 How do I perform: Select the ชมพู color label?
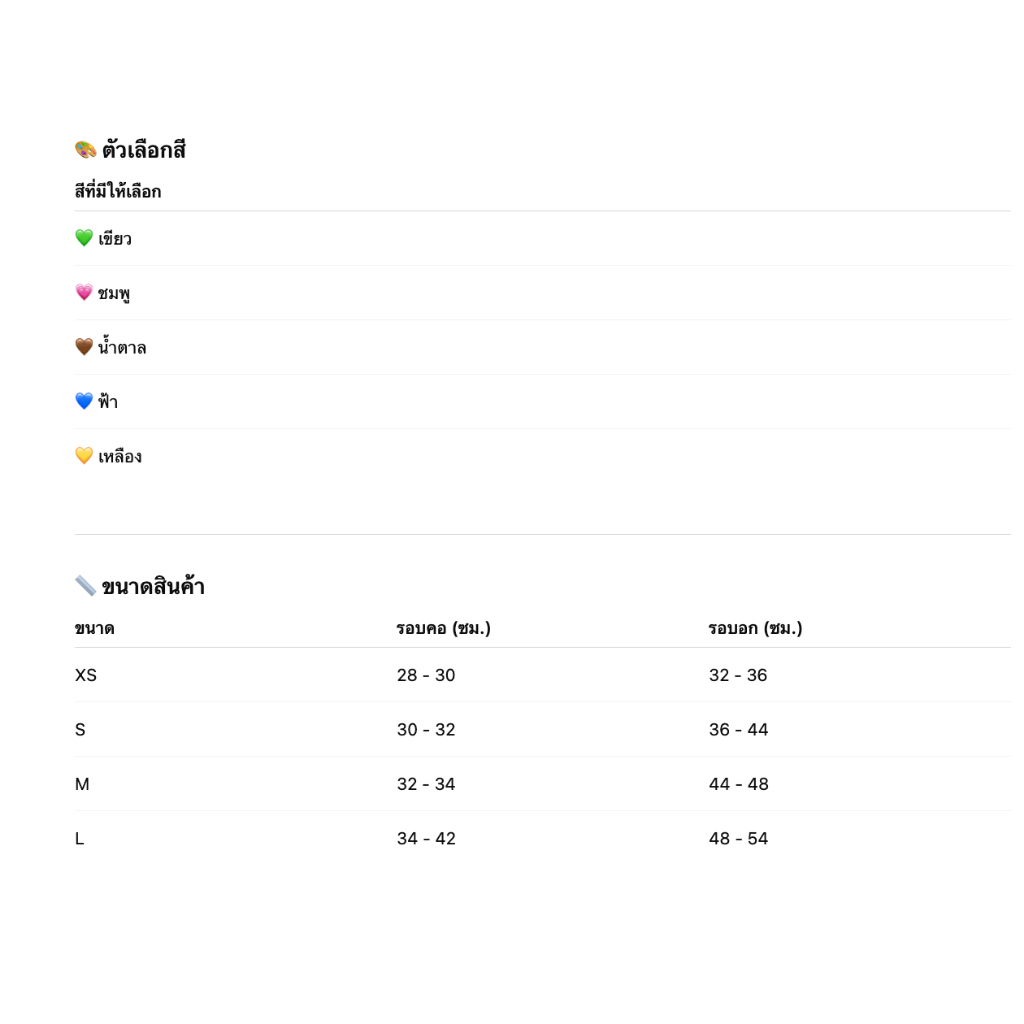click(114, 293)
